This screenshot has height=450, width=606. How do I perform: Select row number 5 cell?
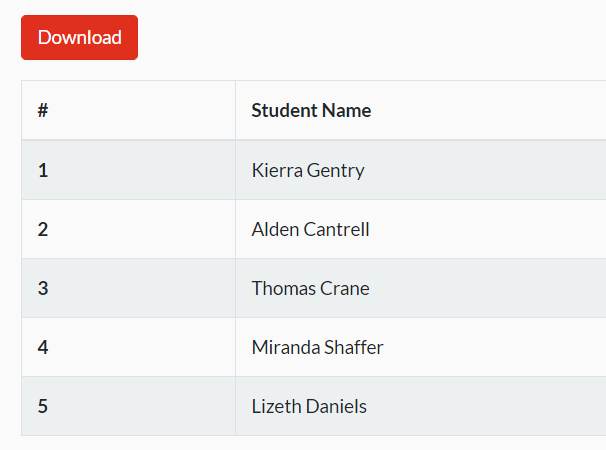click(43, 406)
